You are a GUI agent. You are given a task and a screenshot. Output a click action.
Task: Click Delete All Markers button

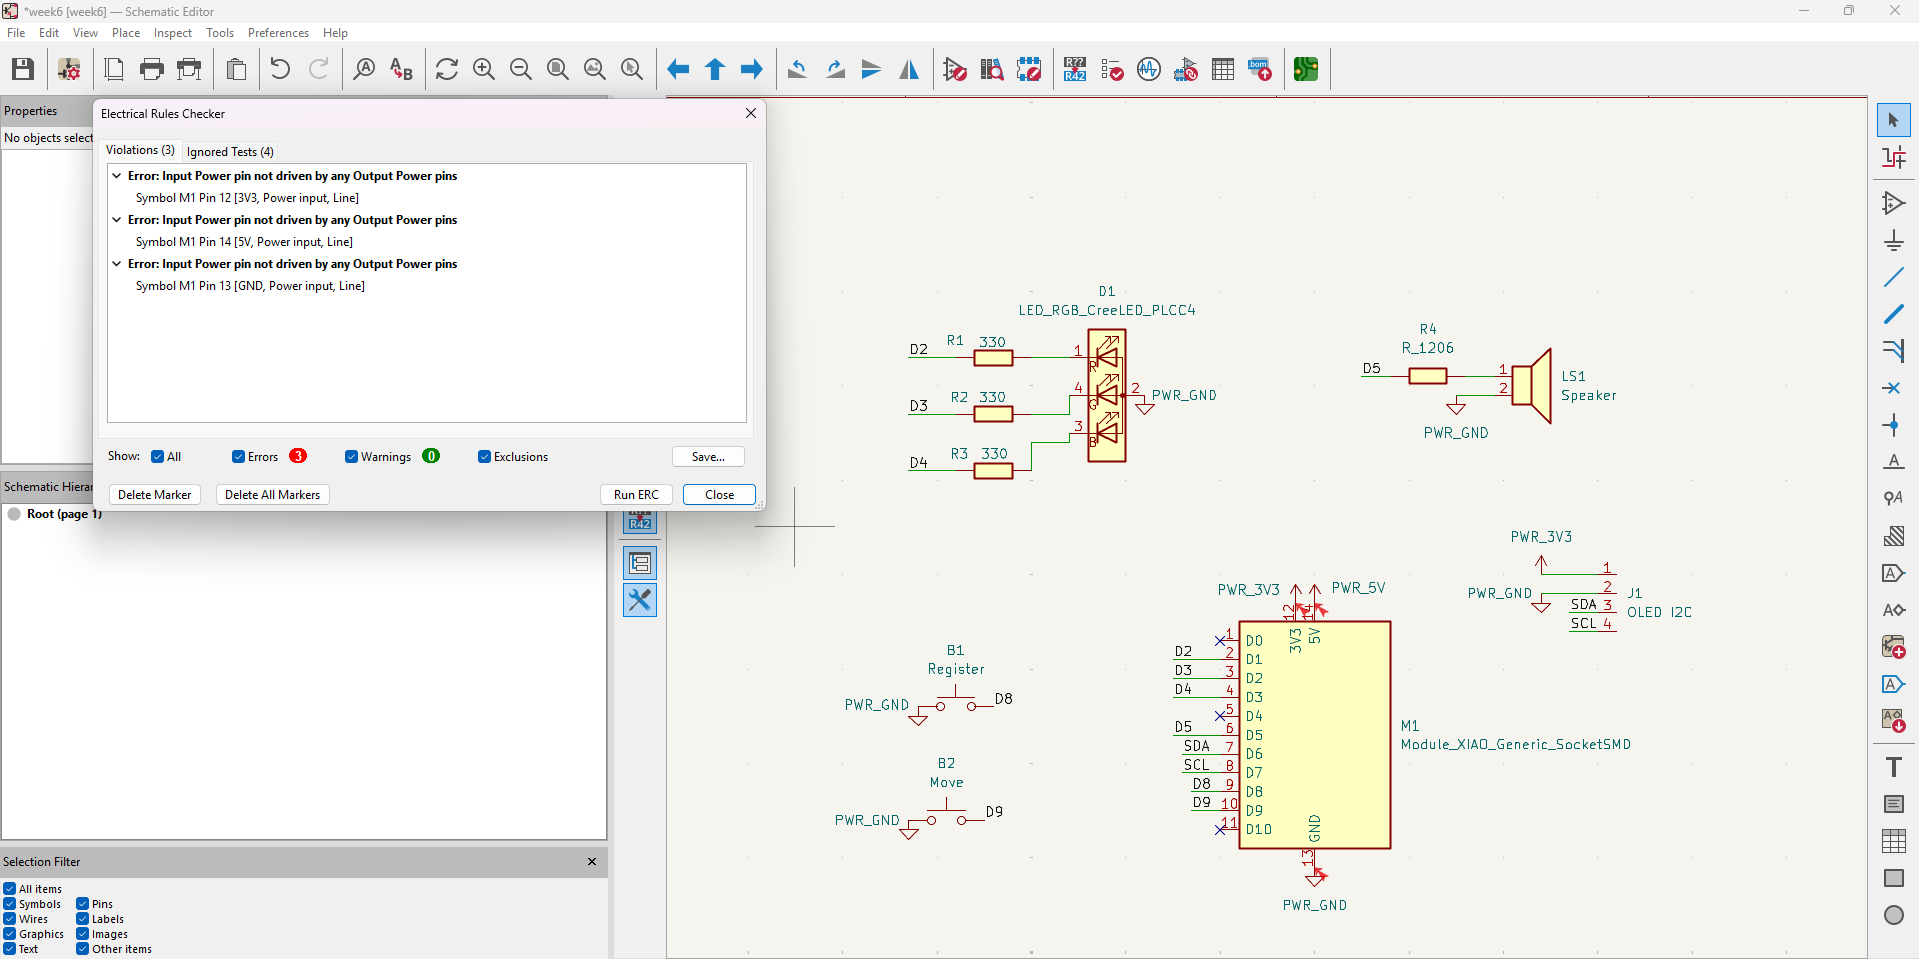[272, 495]
